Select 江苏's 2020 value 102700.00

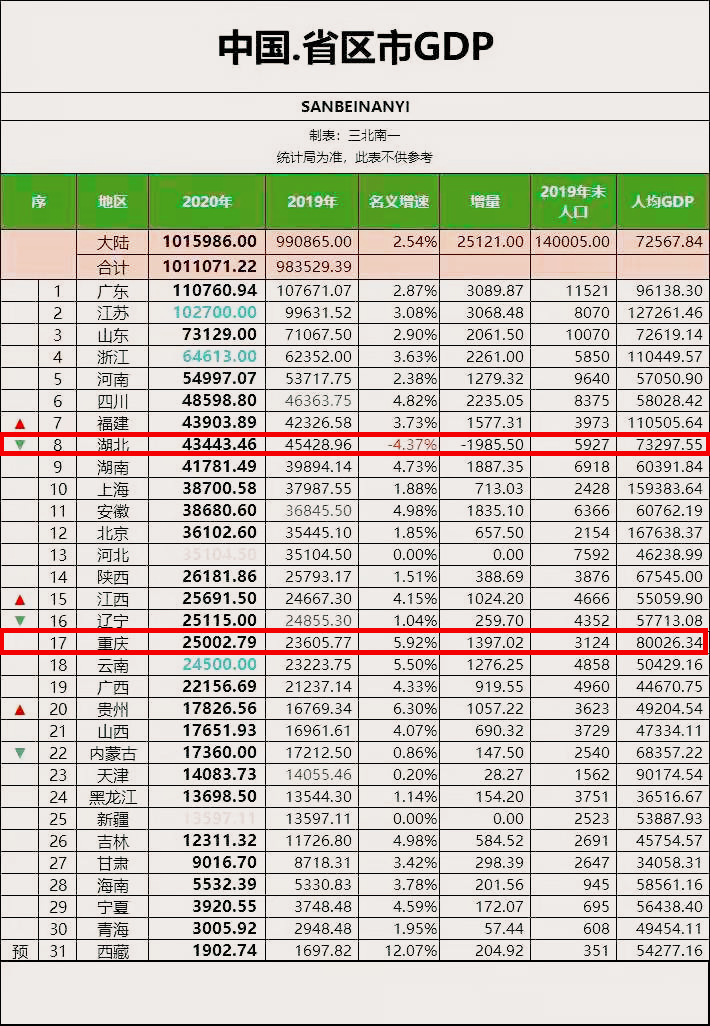[215, 312]
